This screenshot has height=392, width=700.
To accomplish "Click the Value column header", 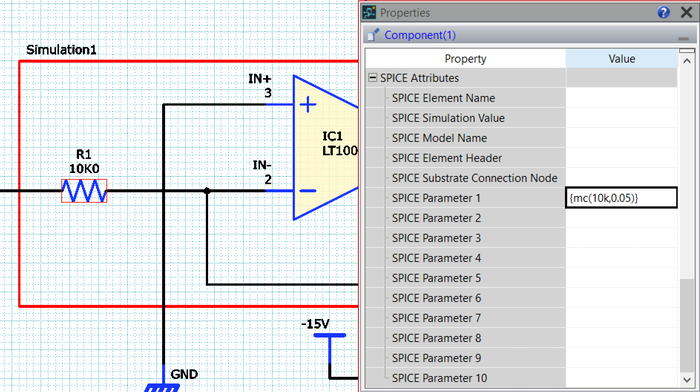I will tap(621, 59).
